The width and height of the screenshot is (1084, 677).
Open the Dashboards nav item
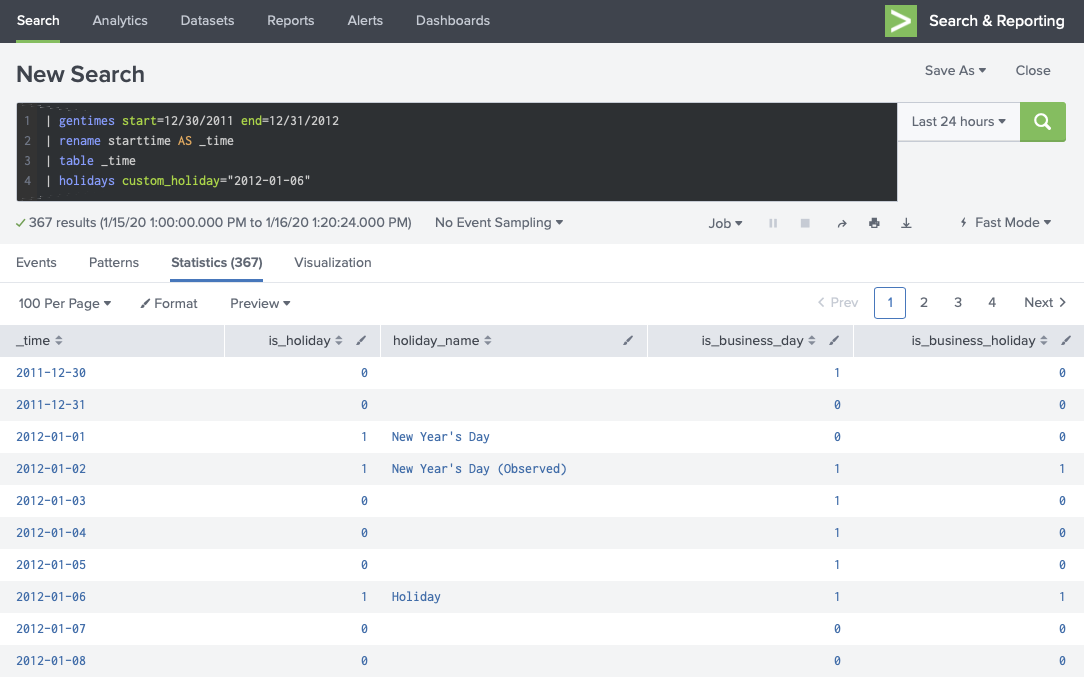click(453, 21)
